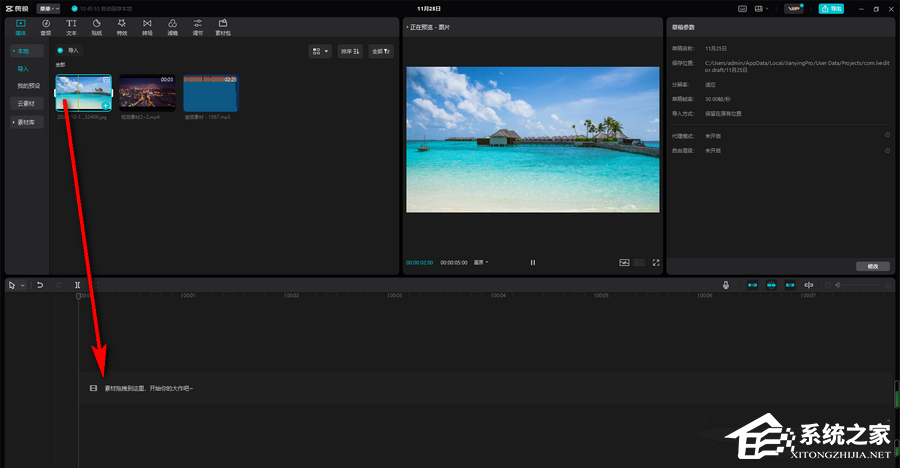The image size is (900, 468).
Task: Open the 转场 (Transitions) icon
Action: click(x=147, y=26)
